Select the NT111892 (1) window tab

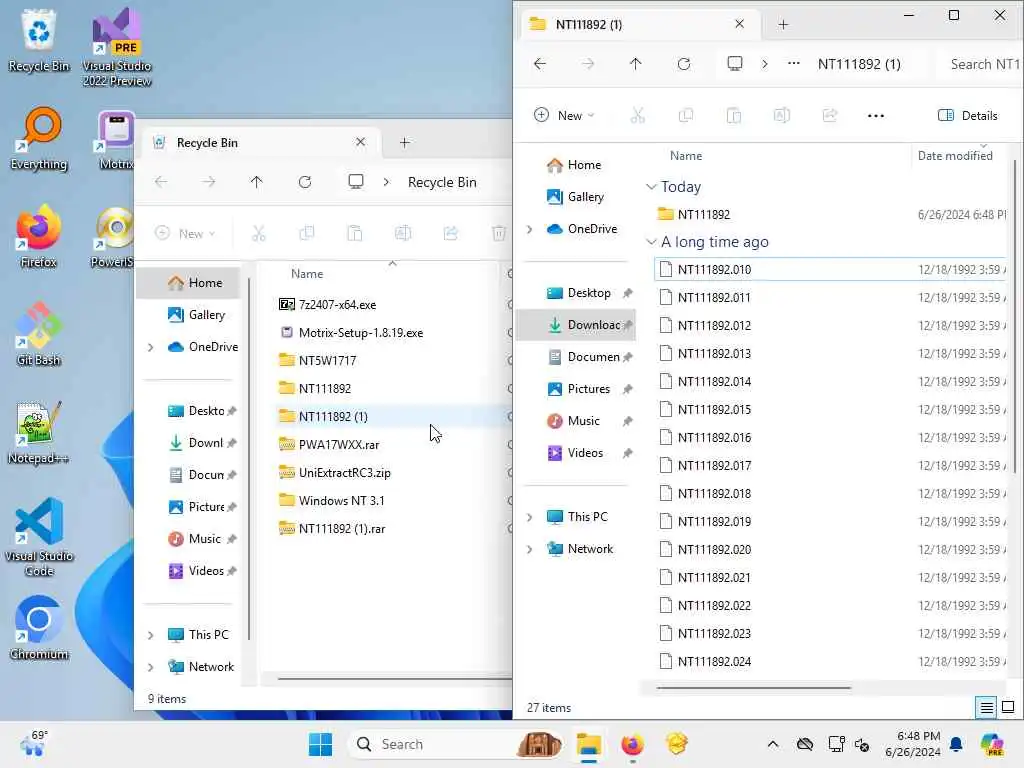coord(641,24)
